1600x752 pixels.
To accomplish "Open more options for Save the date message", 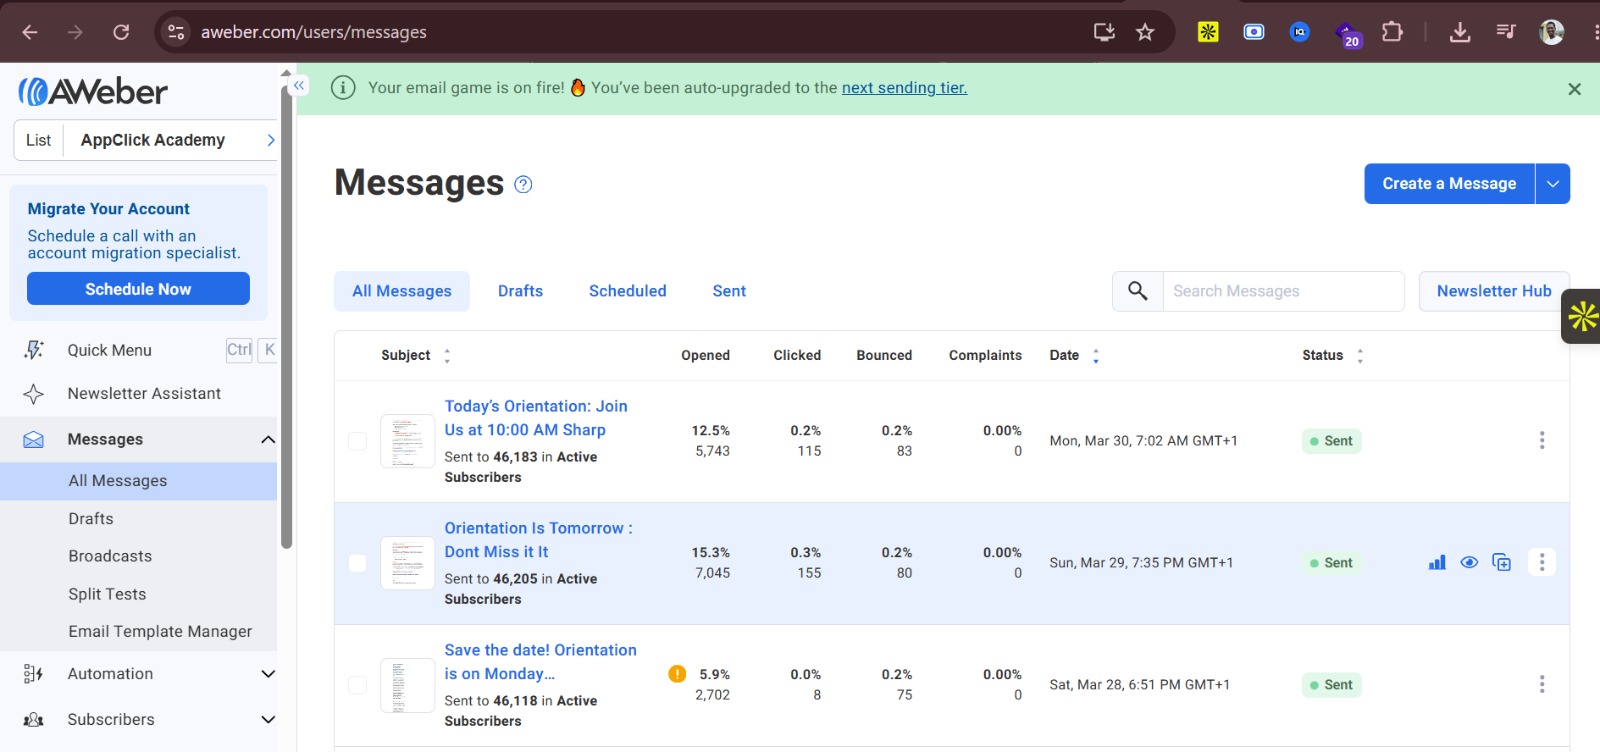I will [x=1542, y=684].
